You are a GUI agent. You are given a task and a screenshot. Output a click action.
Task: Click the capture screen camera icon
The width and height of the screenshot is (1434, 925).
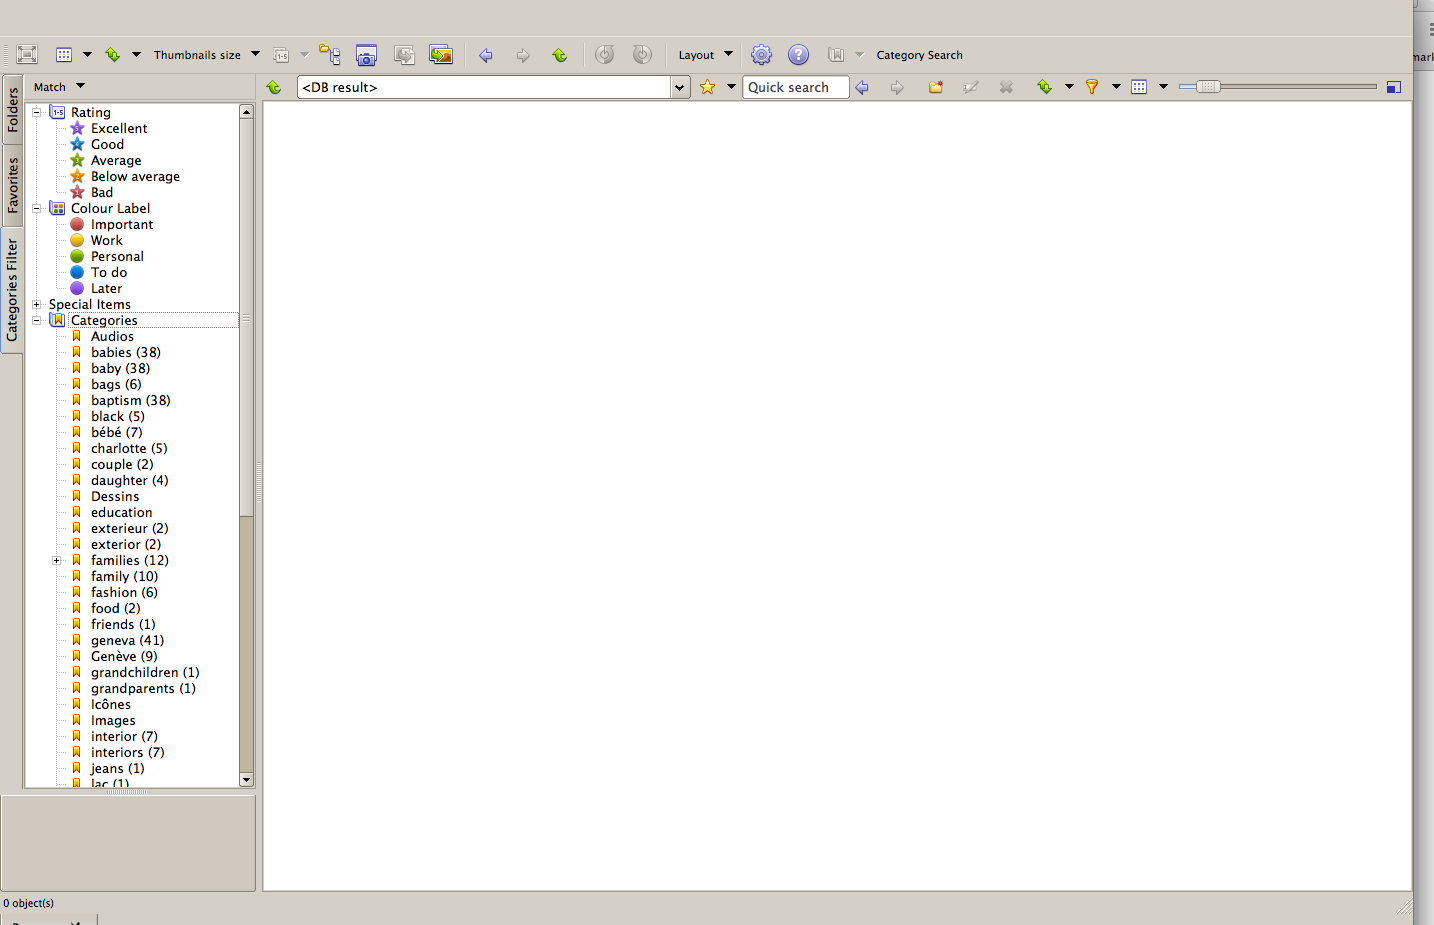[x=367, y=55]
